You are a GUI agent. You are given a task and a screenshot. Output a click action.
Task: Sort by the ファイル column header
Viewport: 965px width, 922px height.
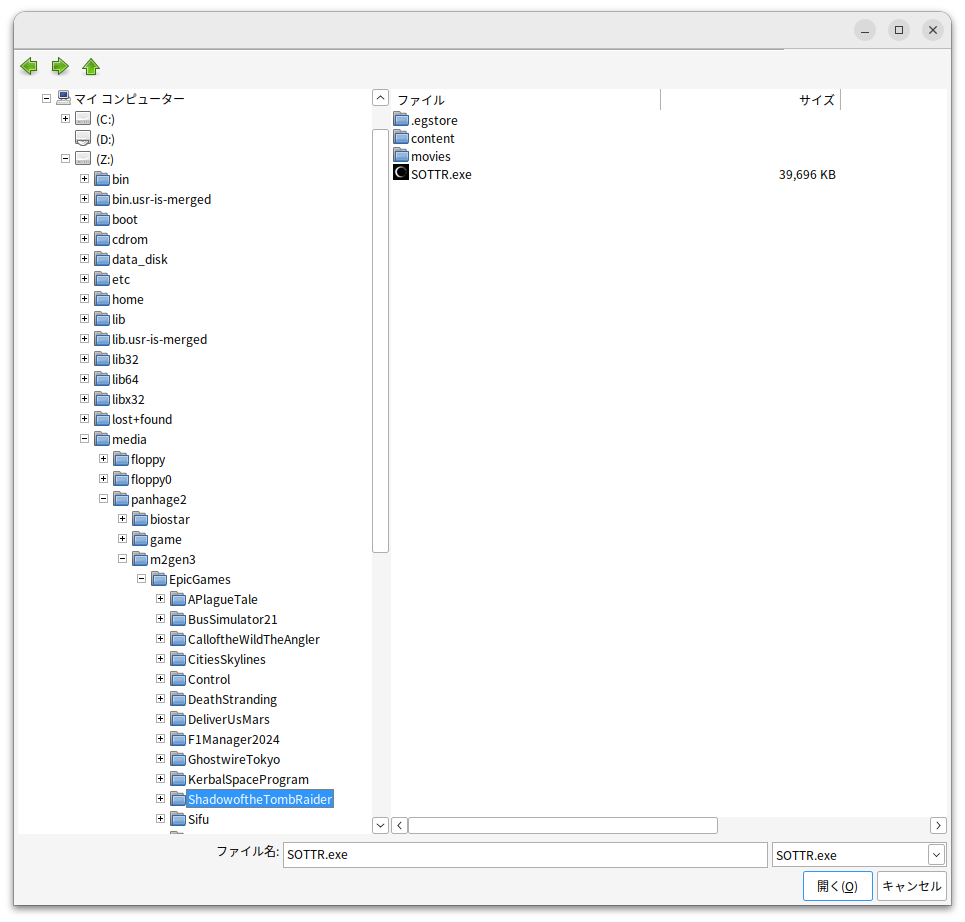pos(526,100)
